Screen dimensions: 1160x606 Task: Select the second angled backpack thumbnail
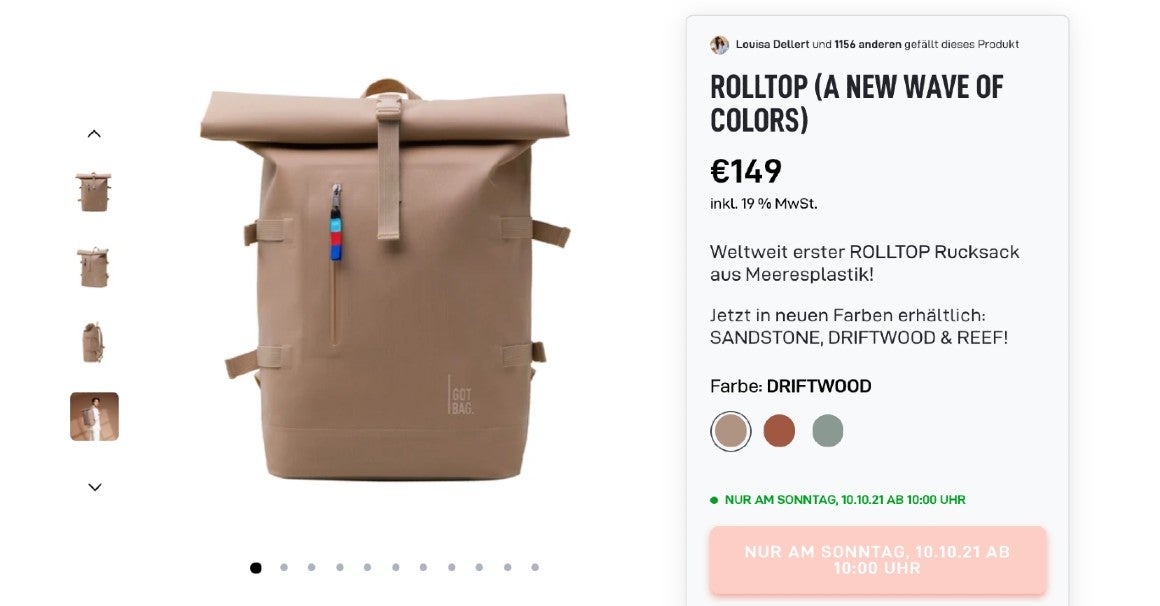pyautogui.click(x=94, y=267)
